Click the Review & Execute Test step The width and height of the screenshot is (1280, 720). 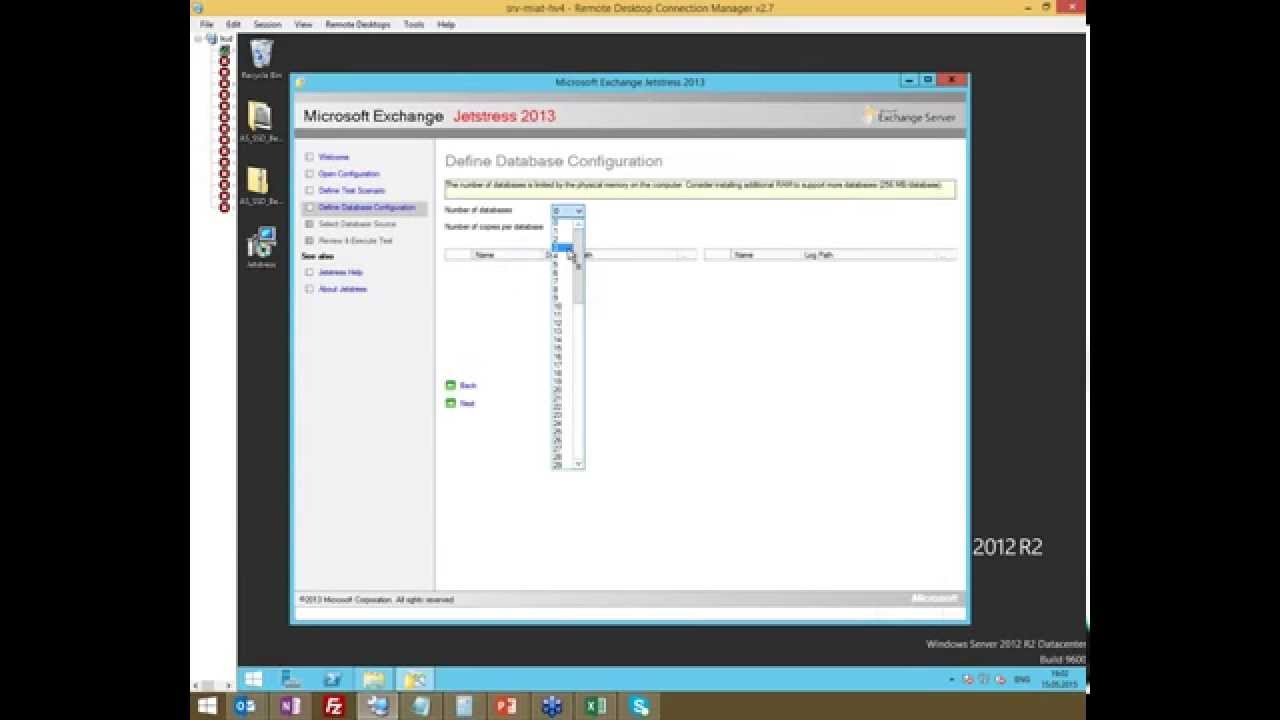[x=355, y=241]
